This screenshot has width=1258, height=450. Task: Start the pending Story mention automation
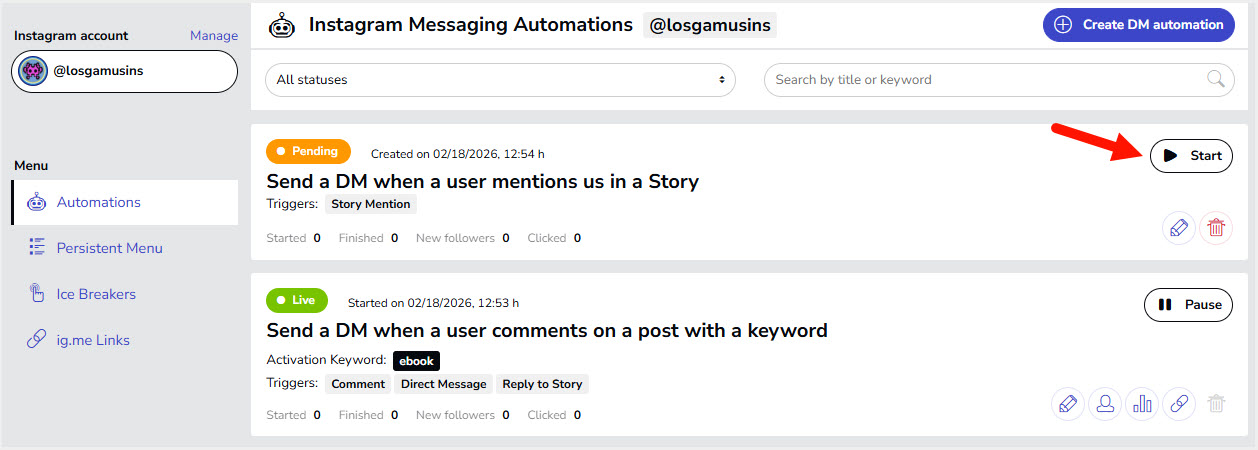(x=1191, y=156)
